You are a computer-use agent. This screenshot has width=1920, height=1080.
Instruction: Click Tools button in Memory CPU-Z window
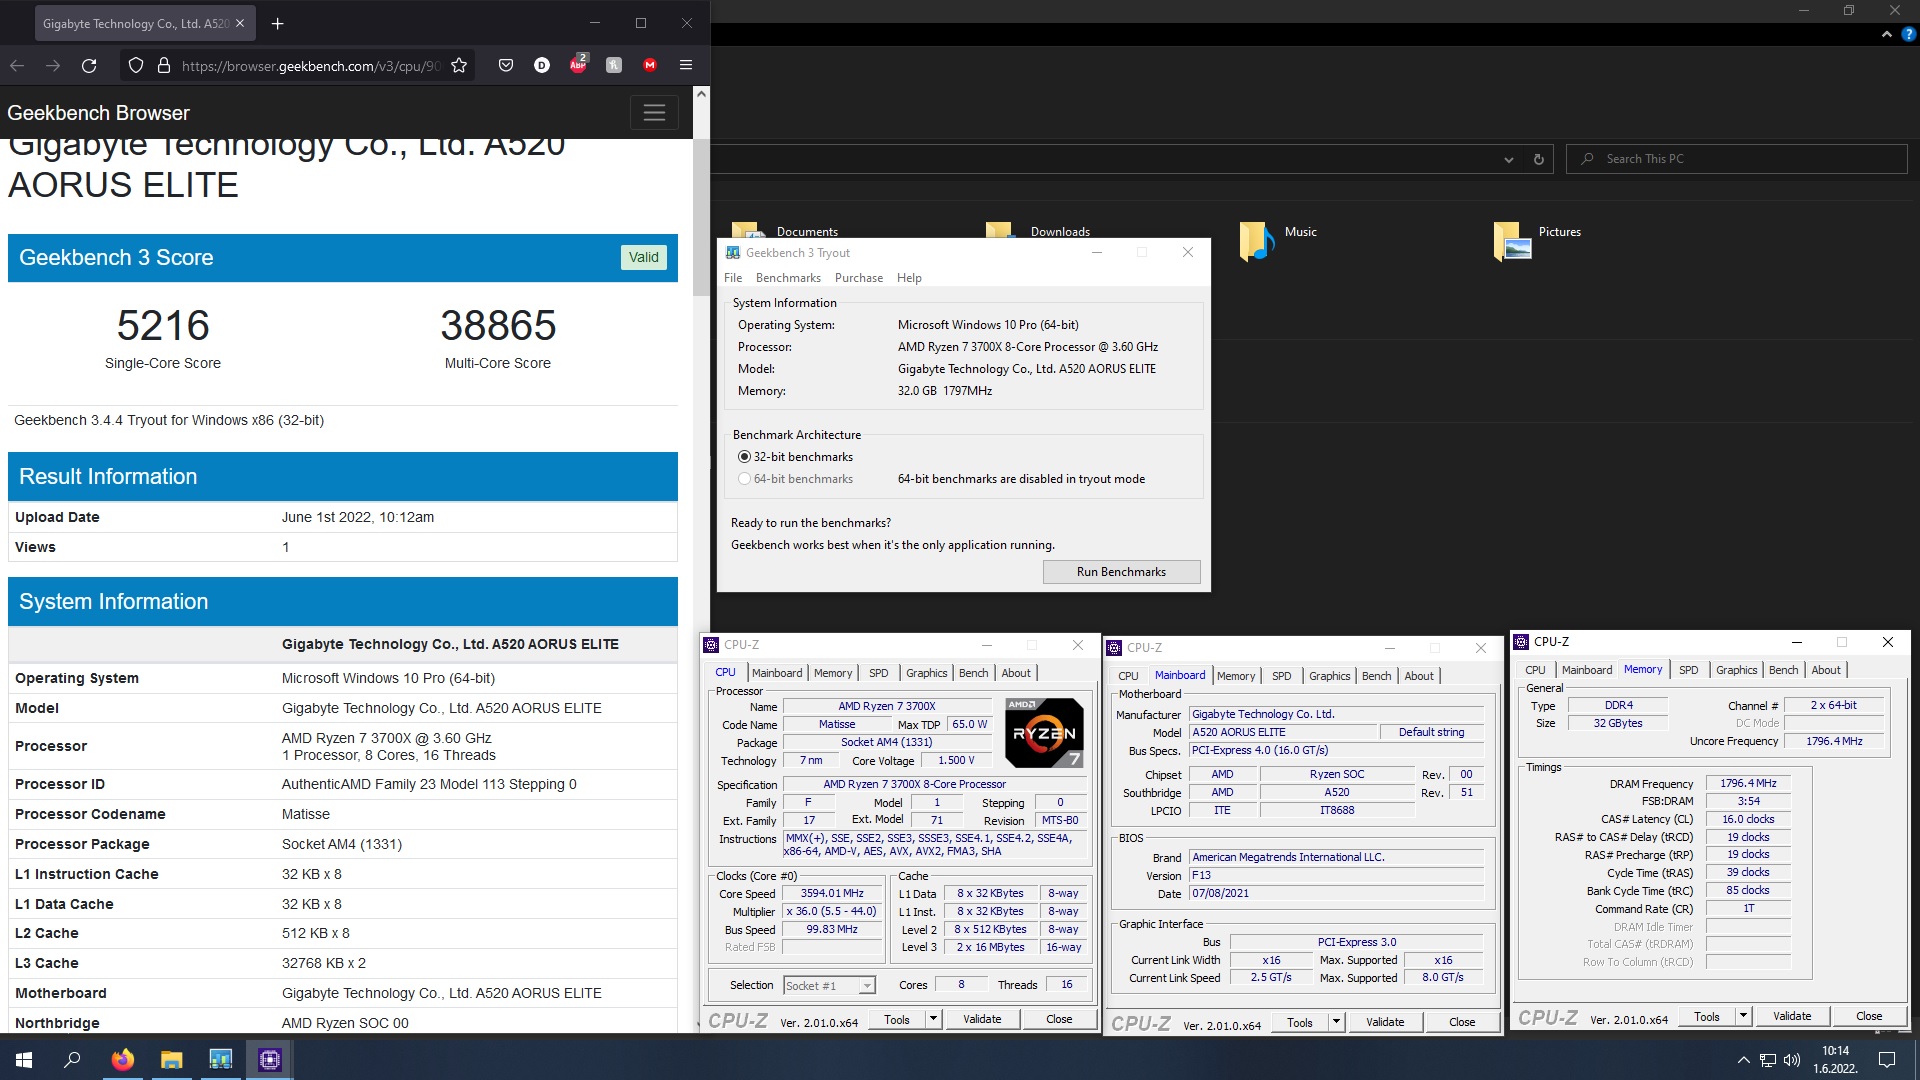1707,1016
